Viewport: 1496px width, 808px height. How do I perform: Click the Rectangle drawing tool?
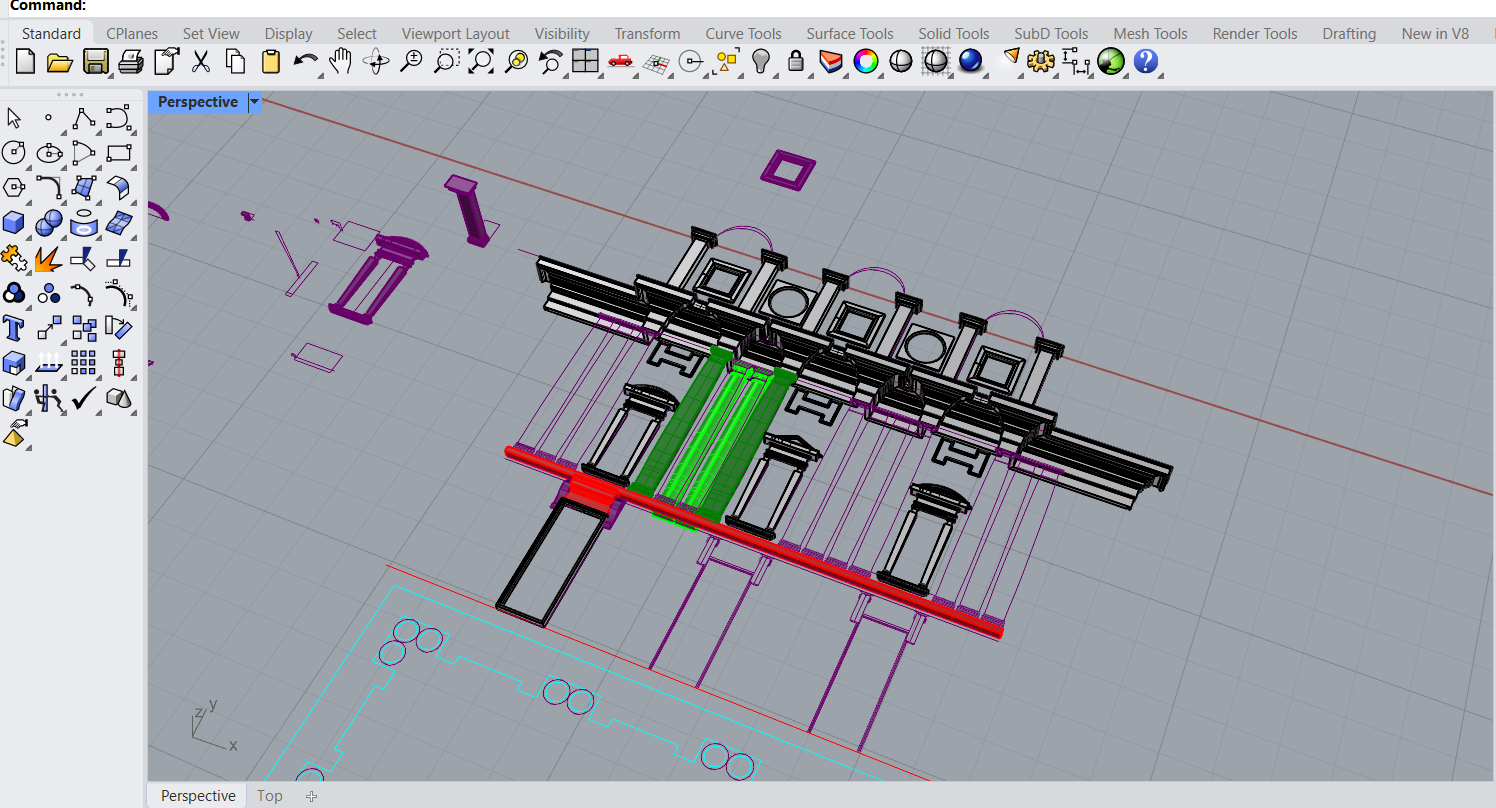coord(118,152)
